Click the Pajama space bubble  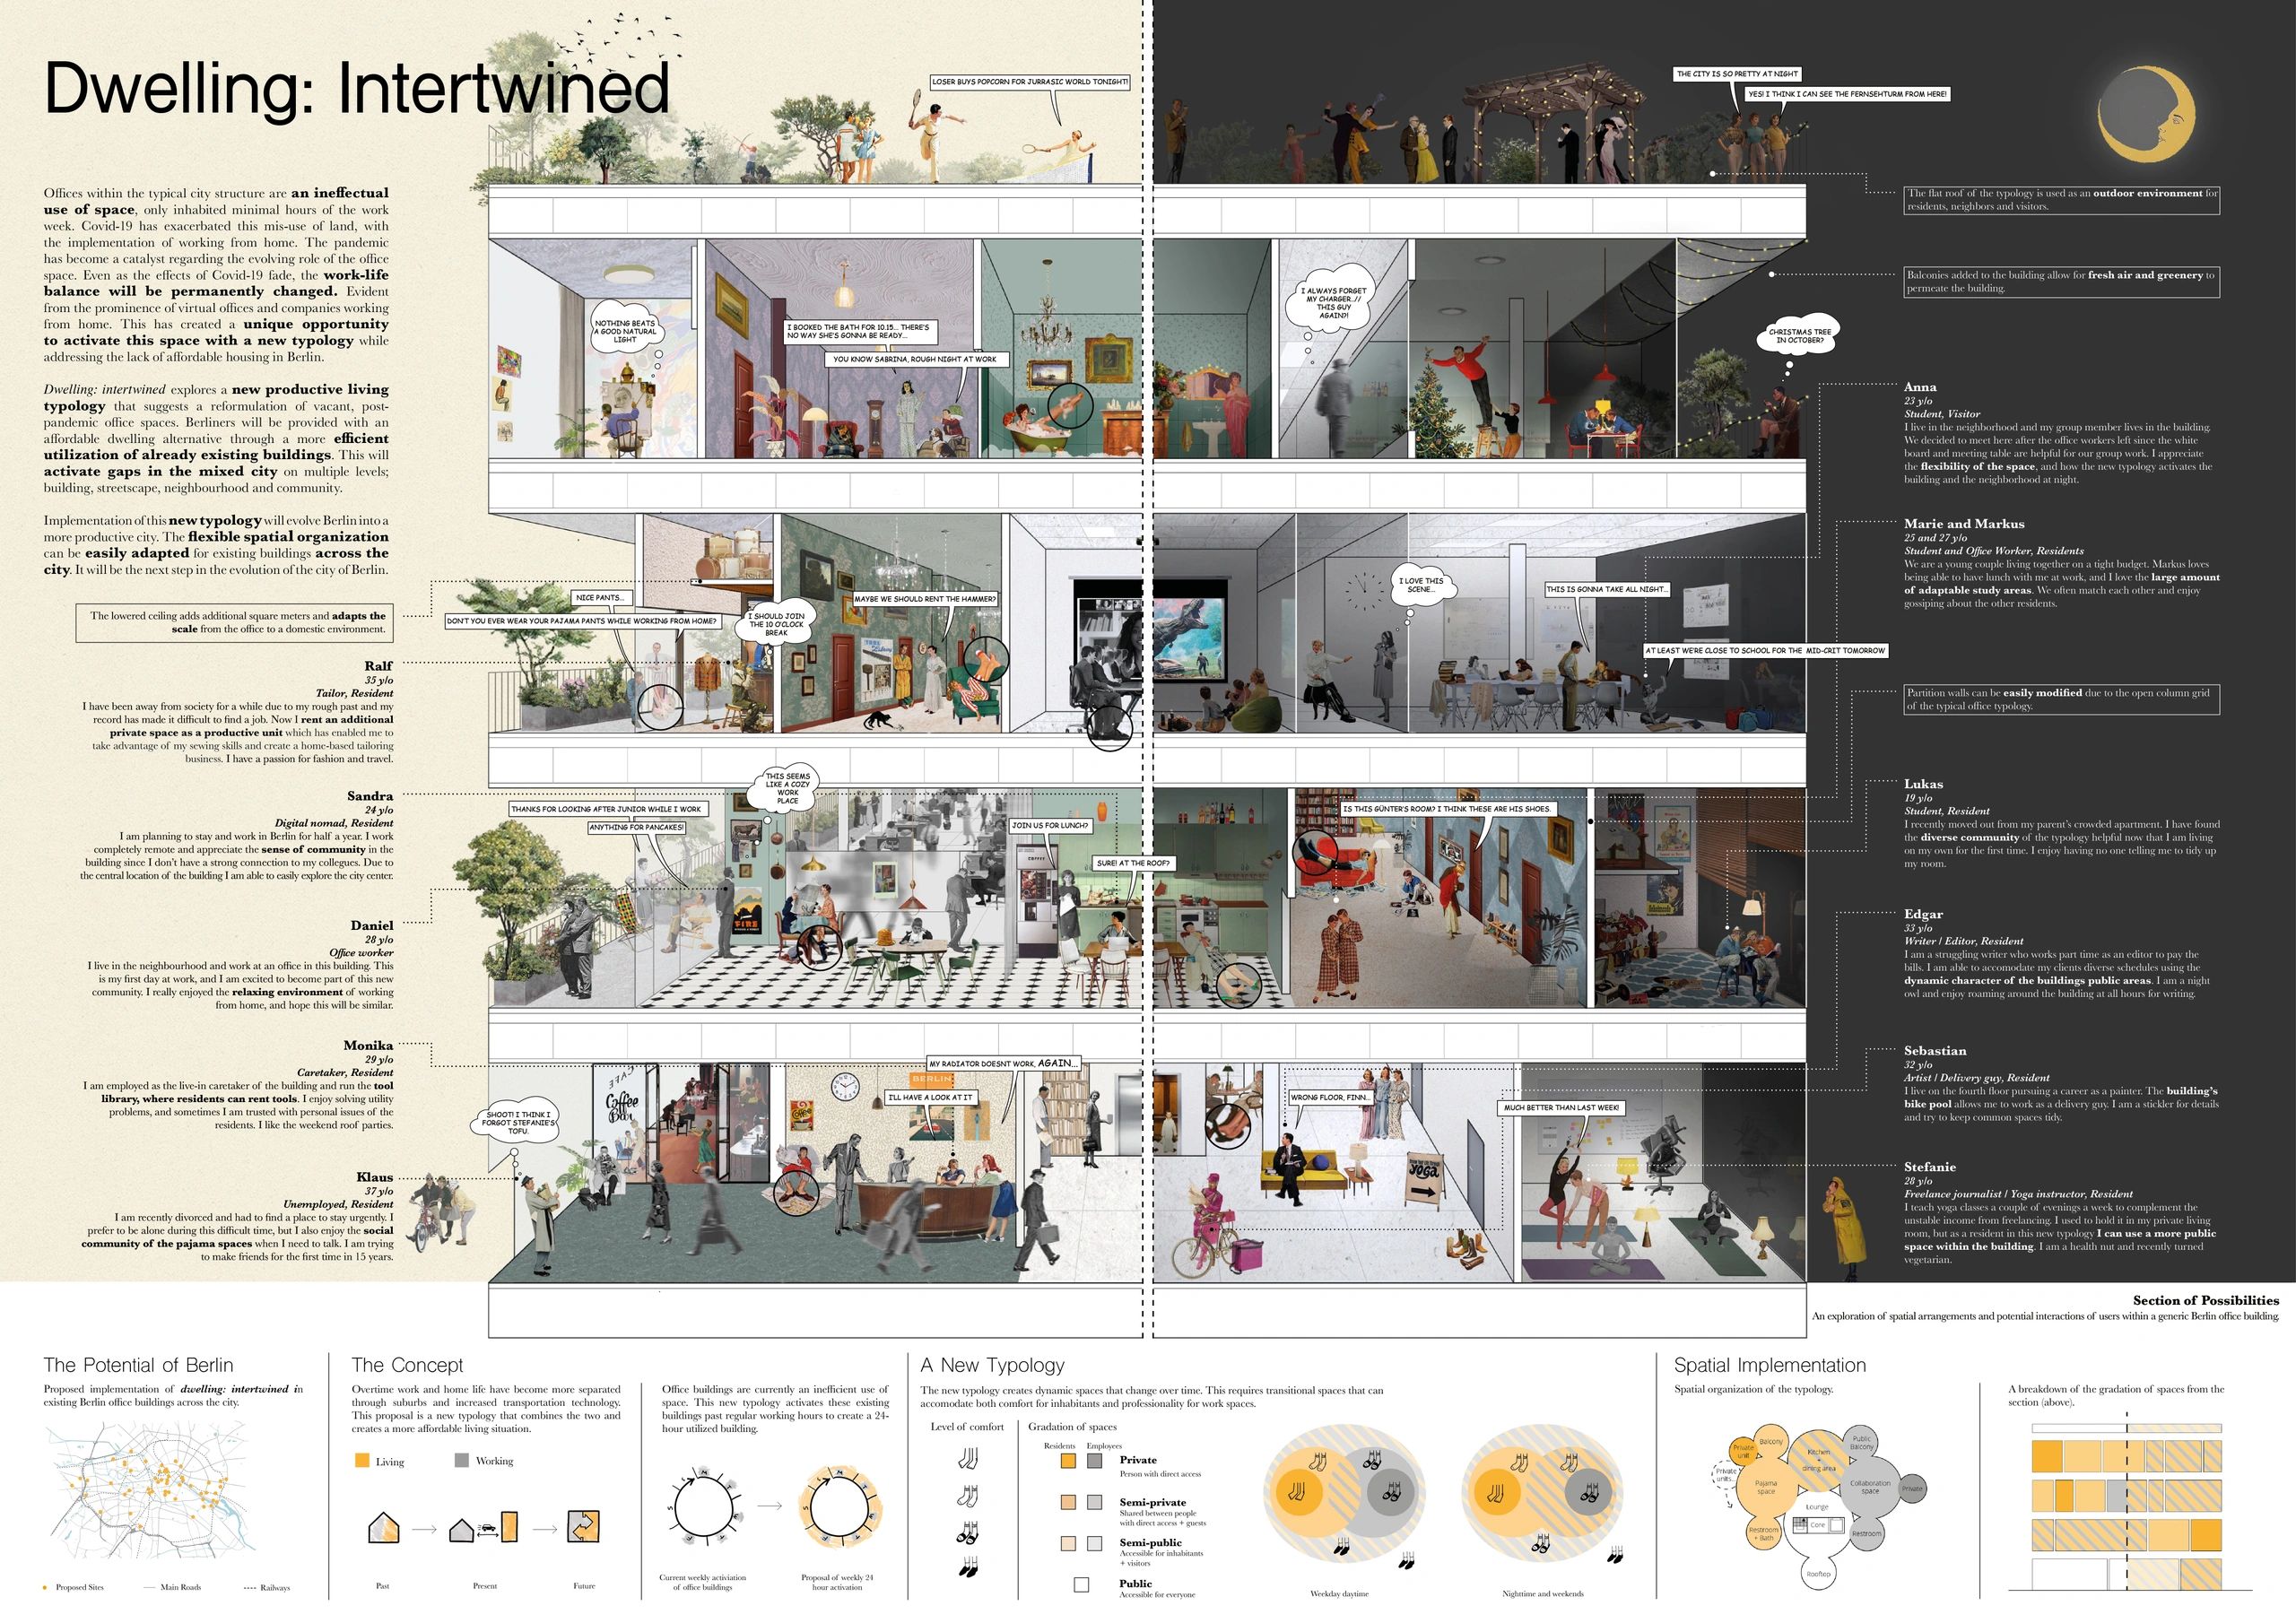(1766, 1487)
